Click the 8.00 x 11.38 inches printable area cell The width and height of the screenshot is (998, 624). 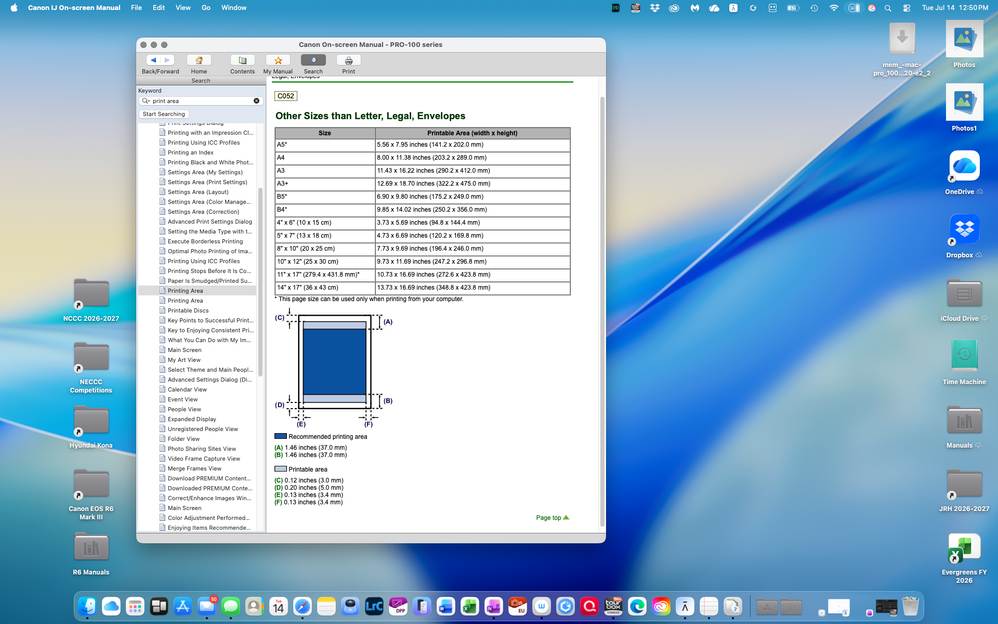(x=472, y=157)
